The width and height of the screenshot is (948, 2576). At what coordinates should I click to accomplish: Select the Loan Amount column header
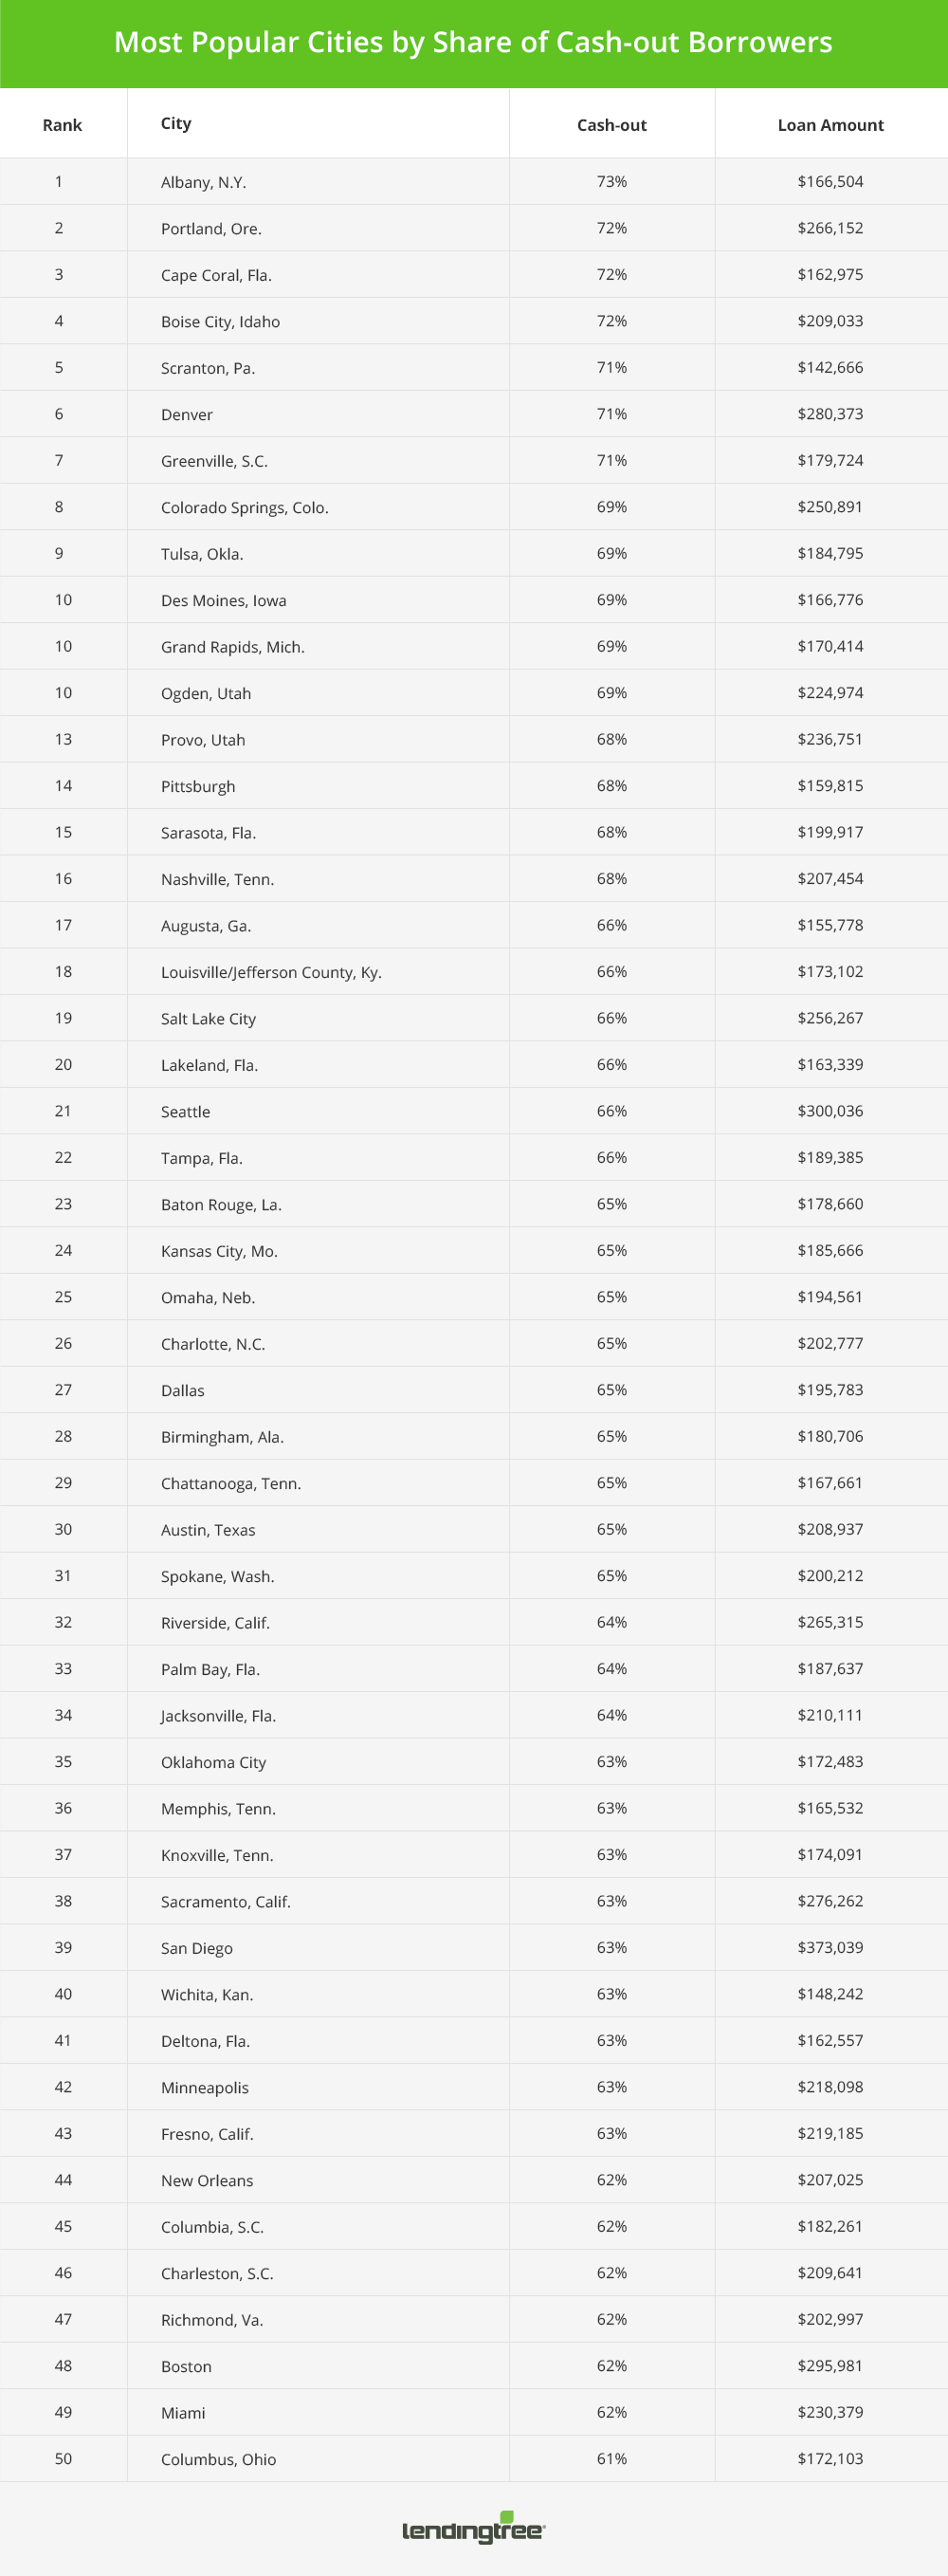pos(830,125)
